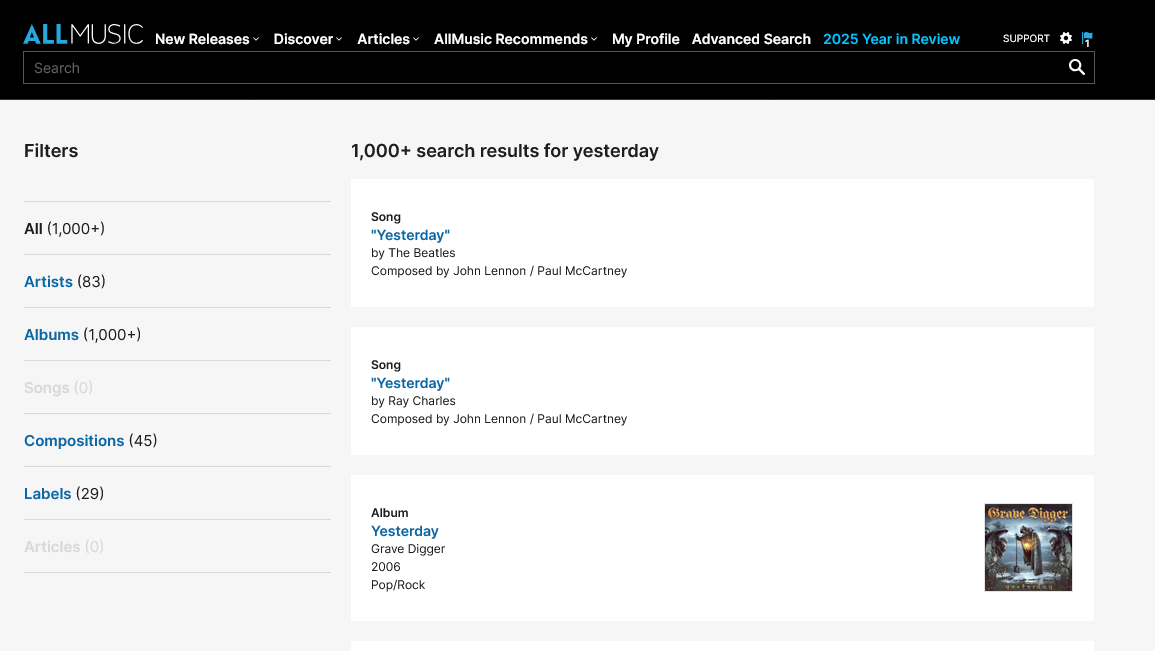Open the Articles dropdown in navigation
This screenshot has width=1155, height=651.
click(x=388, y=39)
